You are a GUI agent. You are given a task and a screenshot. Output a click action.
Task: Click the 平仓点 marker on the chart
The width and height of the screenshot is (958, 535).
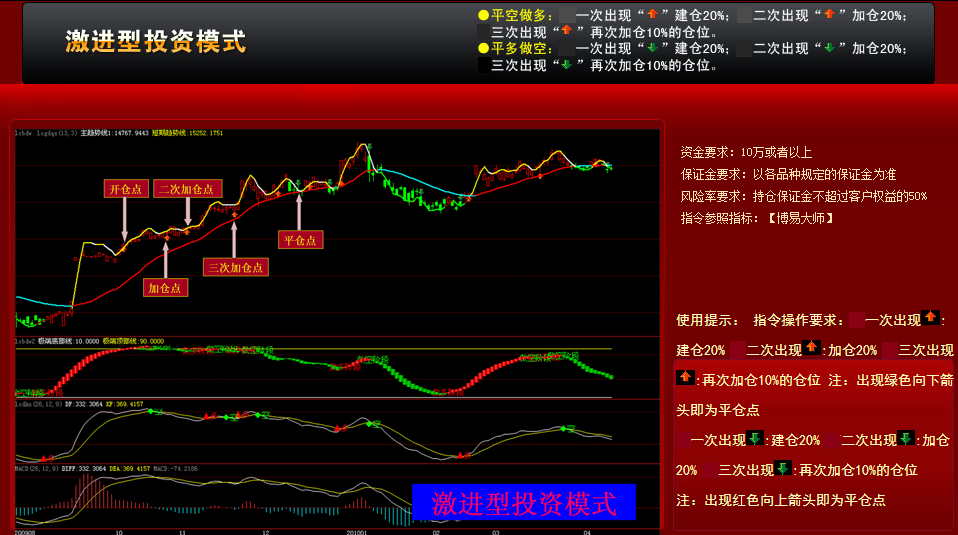pyautogui.click(x=300, y=239)
